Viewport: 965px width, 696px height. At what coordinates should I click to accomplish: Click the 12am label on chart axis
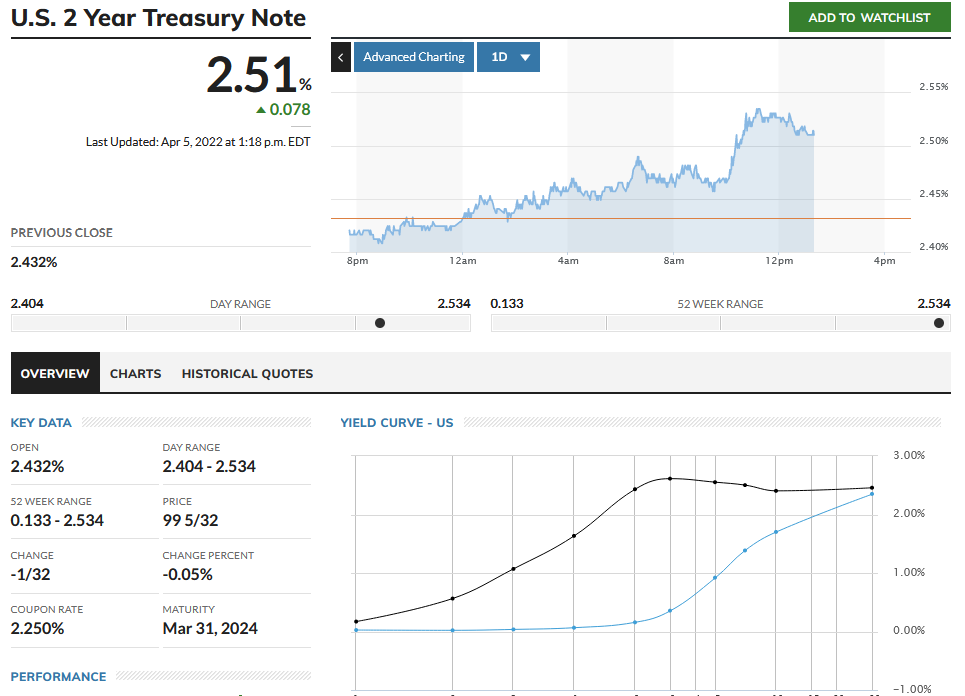[x=463, y=261]
